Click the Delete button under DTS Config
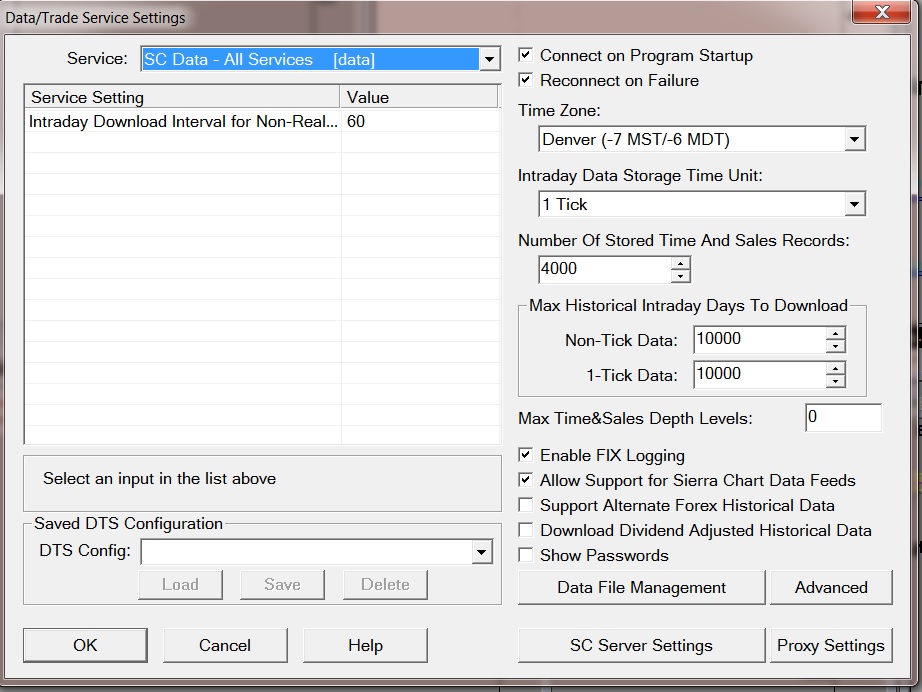This screenshot has width=922, height=692. click(385, 584)
